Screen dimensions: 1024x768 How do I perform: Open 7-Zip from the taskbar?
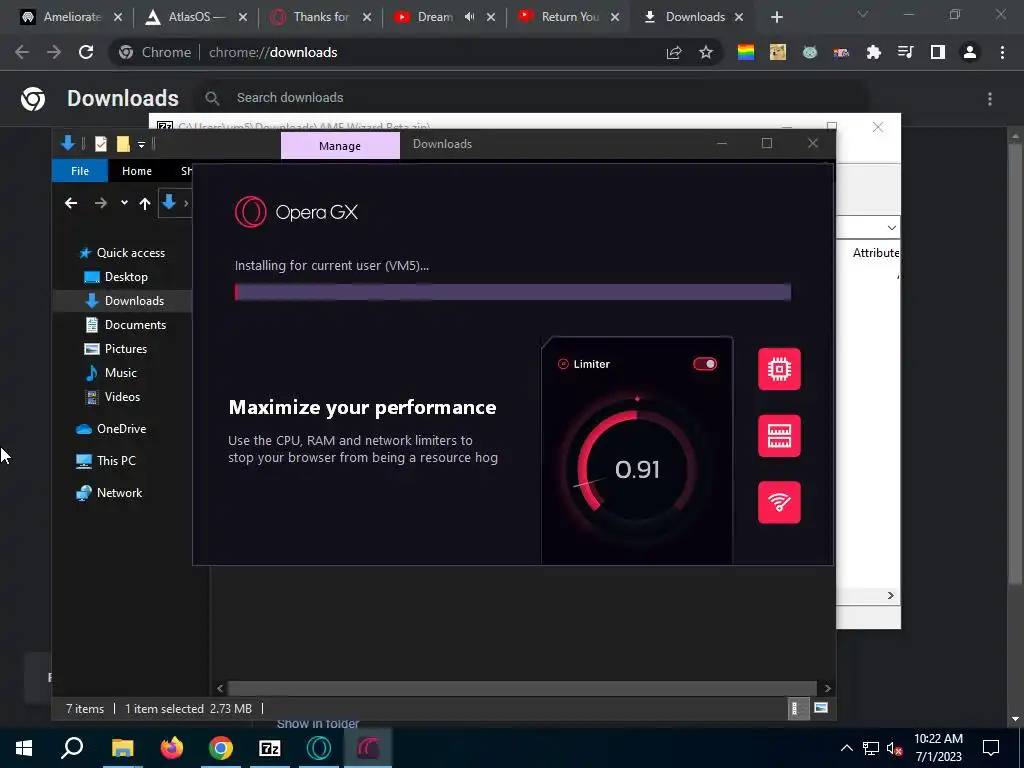pyautogui.click(x=270, y=748)
